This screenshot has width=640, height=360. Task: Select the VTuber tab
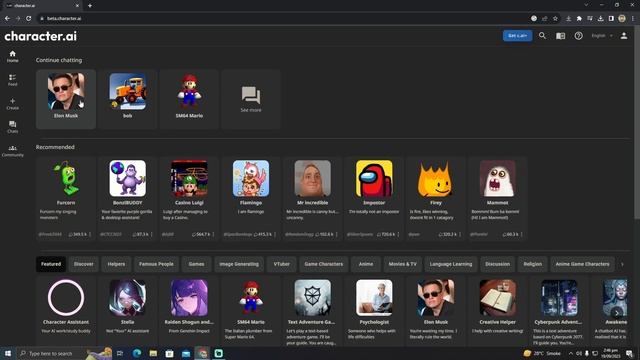(282, 264)
